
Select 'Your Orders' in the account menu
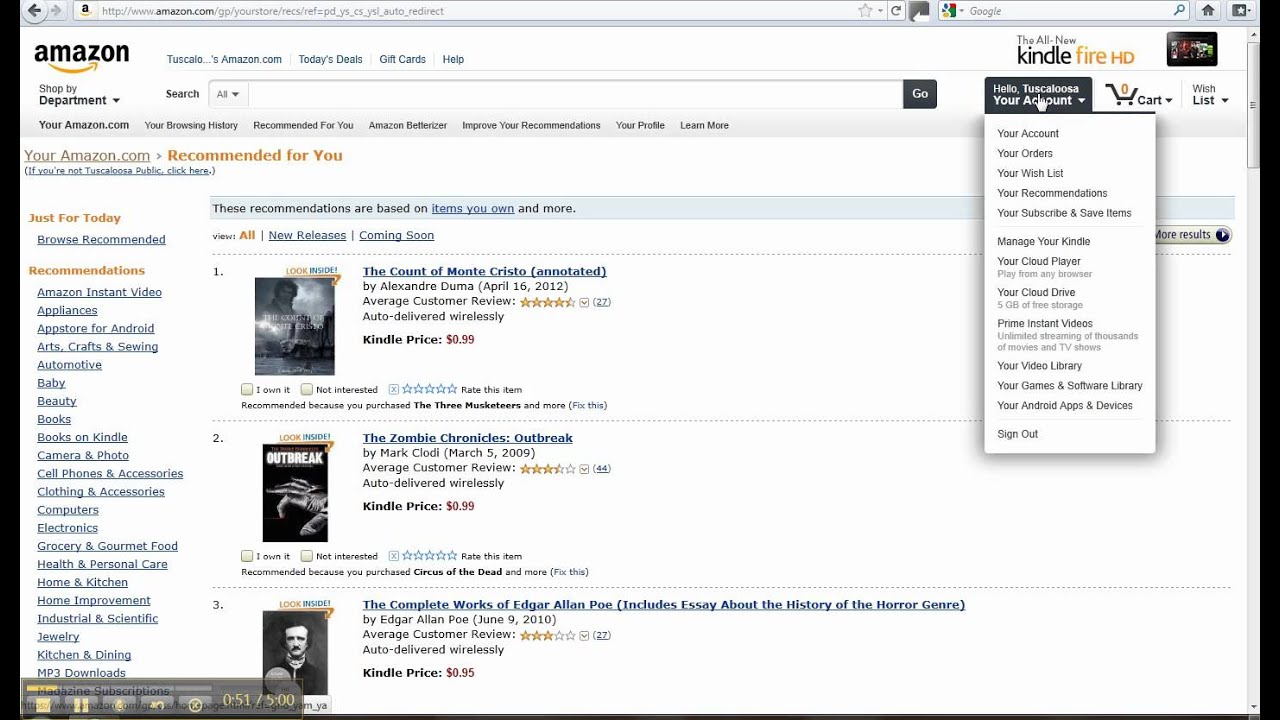click(x=1024, y=153)
